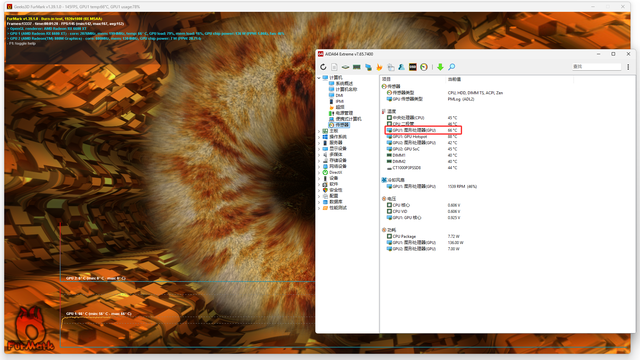This screenshot has width=640, height=360.
Task: Select 数据库 in the AIDA64 tree
Action: pyautogui.click(x=336, y=202)
